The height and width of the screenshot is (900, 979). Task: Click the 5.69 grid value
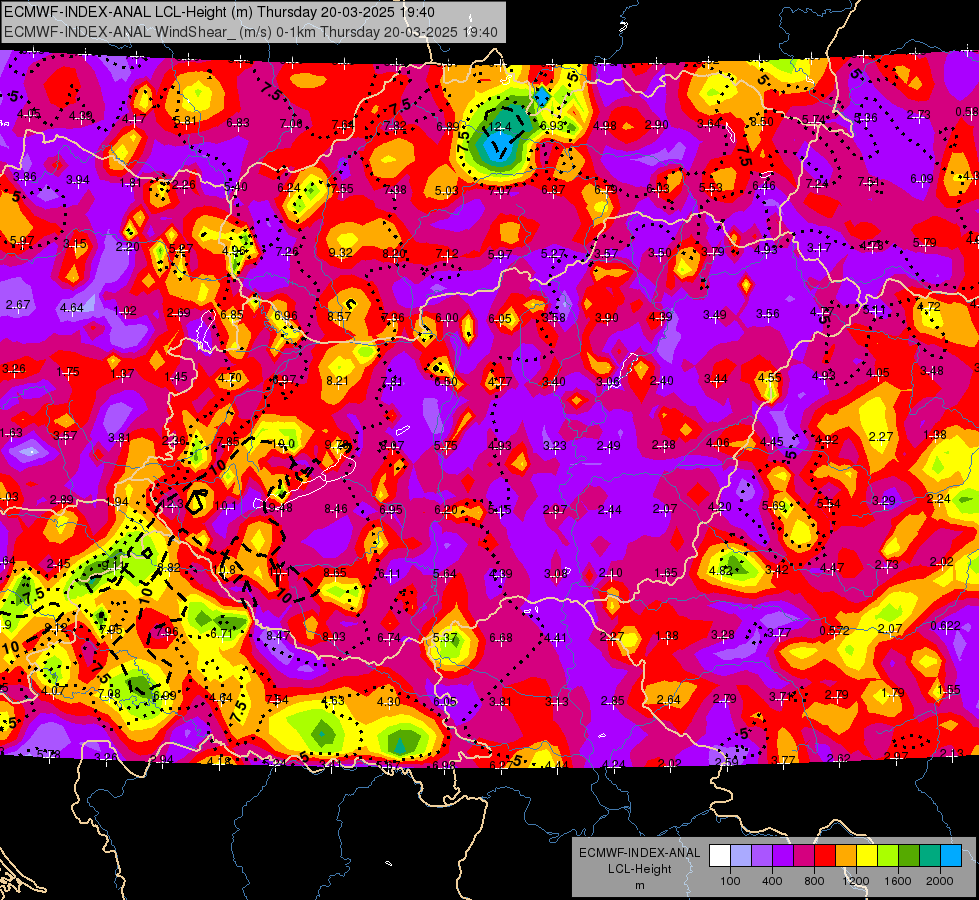pyautogui.click(x=774, y=506)
